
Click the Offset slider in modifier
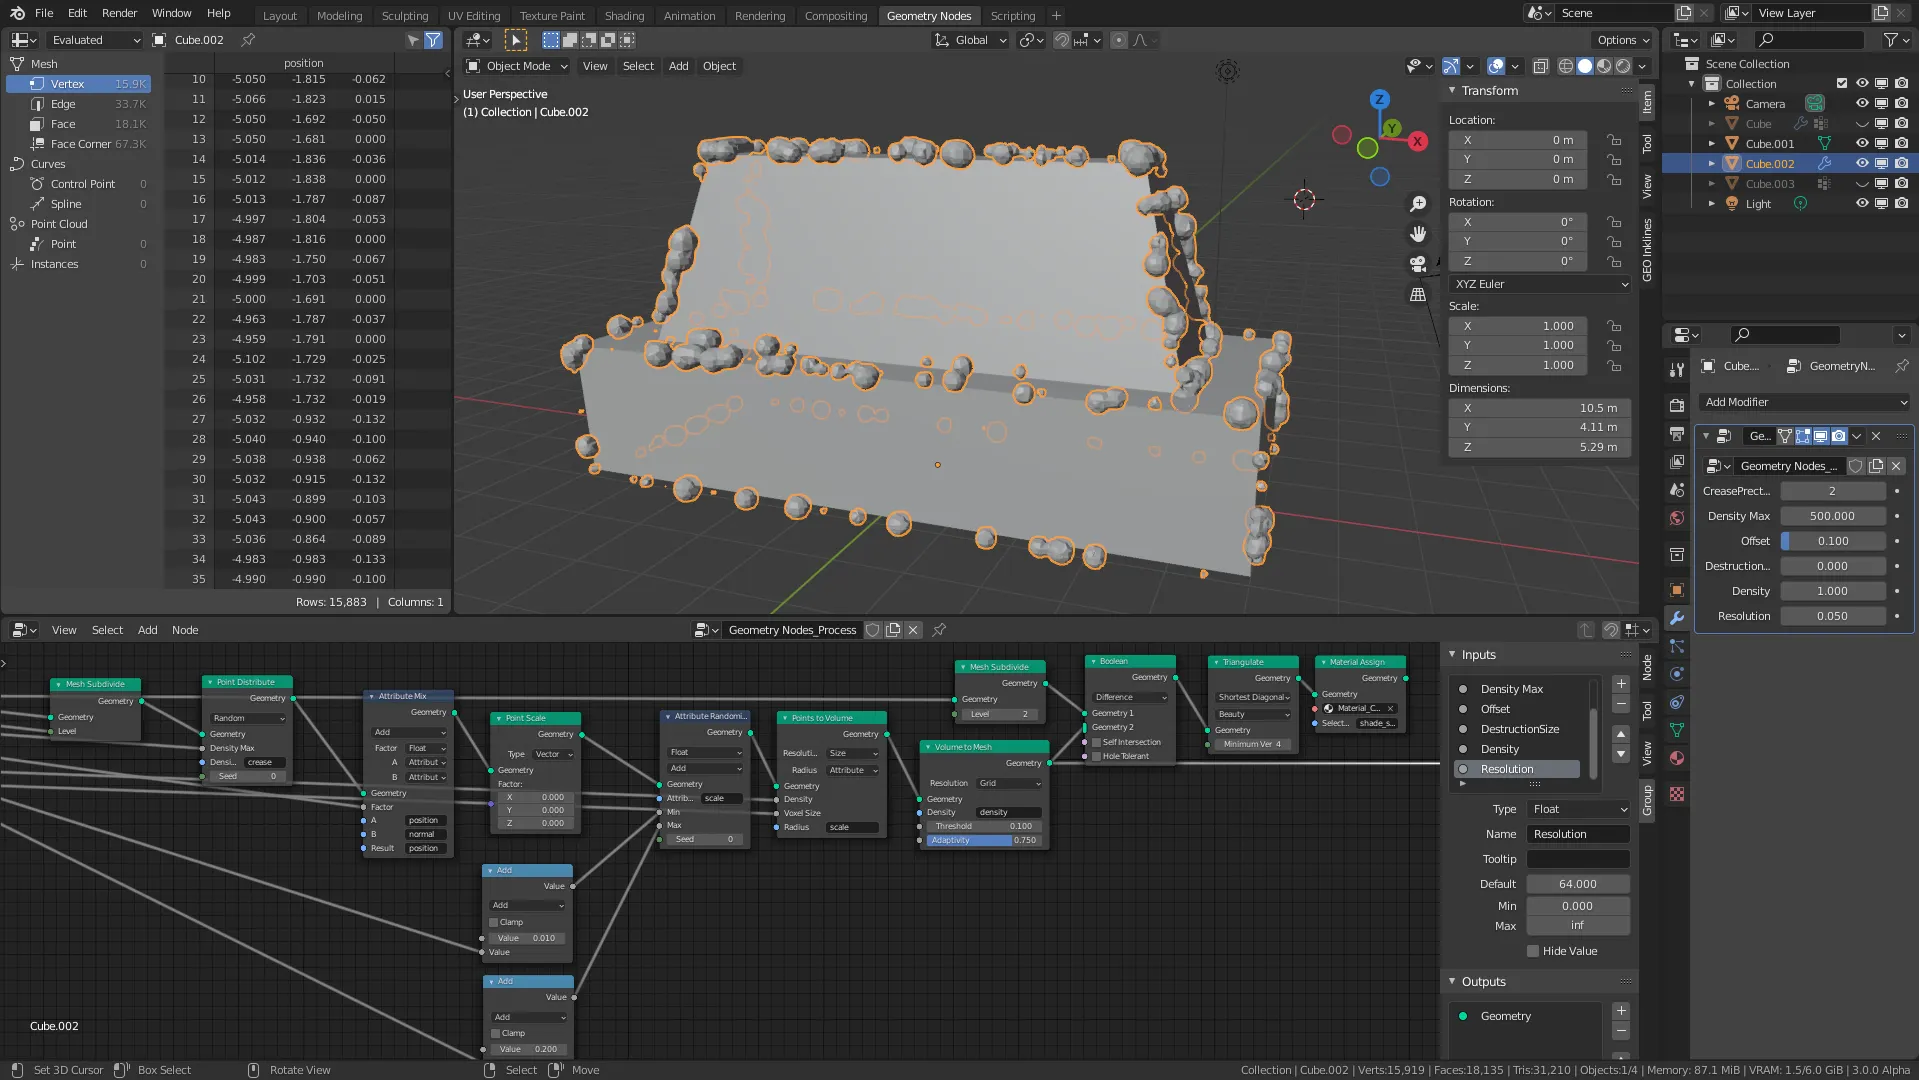[x=1832, y=541]
